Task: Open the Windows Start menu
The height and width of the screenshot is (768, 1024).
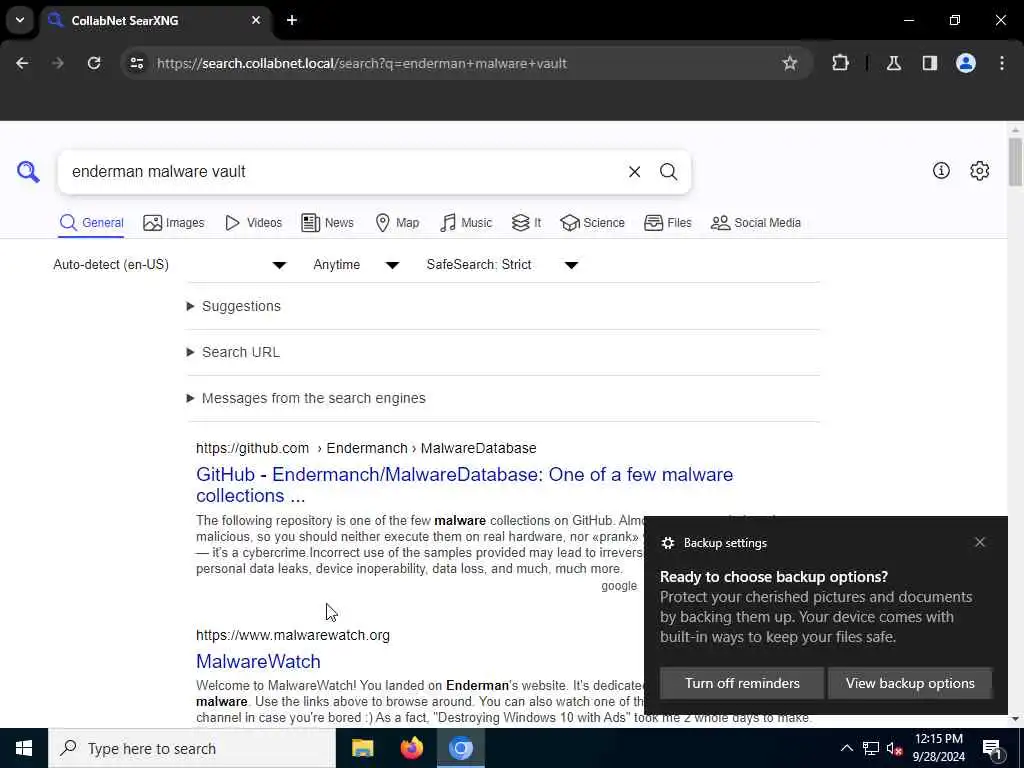Action: 24,748
